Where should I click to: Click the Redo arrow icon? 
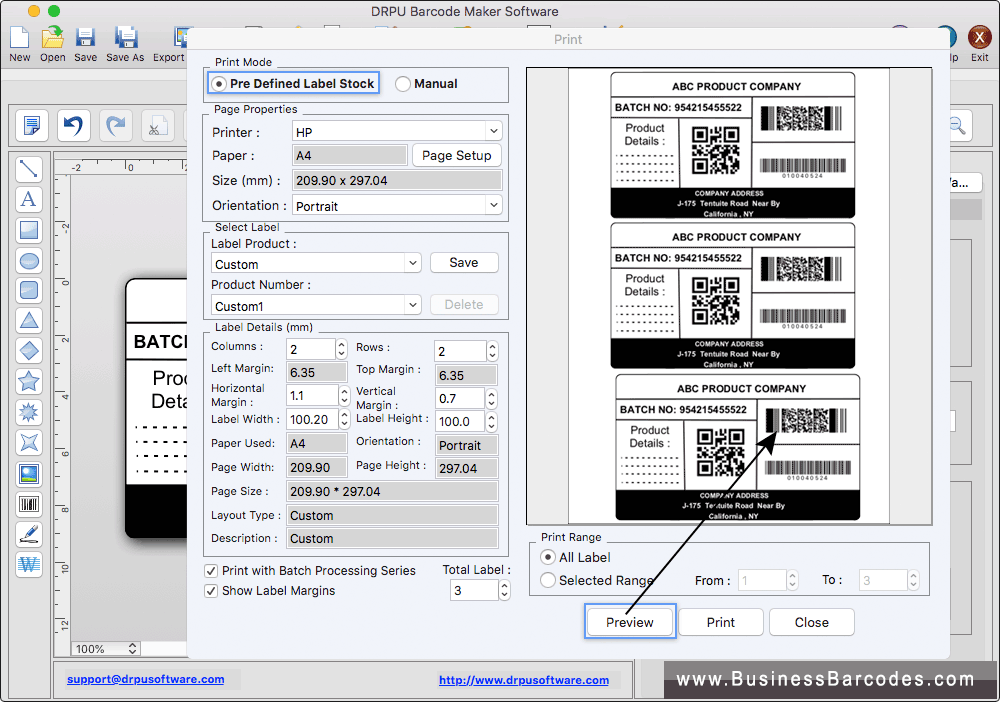[115, 125]
